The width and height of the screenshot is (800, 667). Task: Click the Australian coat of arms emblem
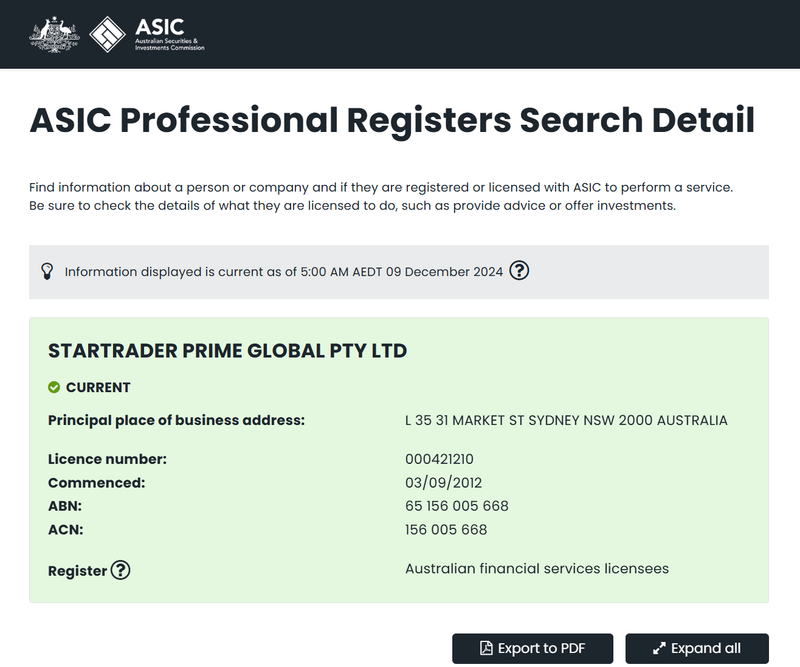tap(55, 34)
